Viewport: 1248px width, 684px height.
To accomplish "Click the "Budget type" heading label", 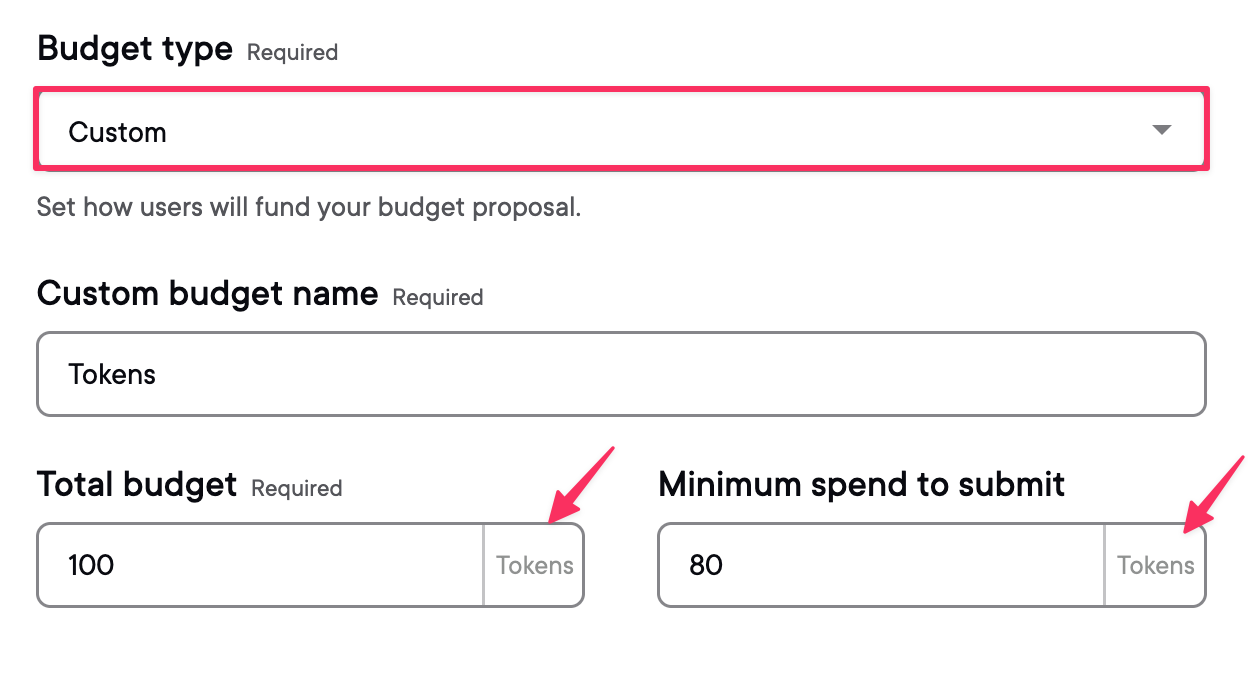I will (134, 48).
